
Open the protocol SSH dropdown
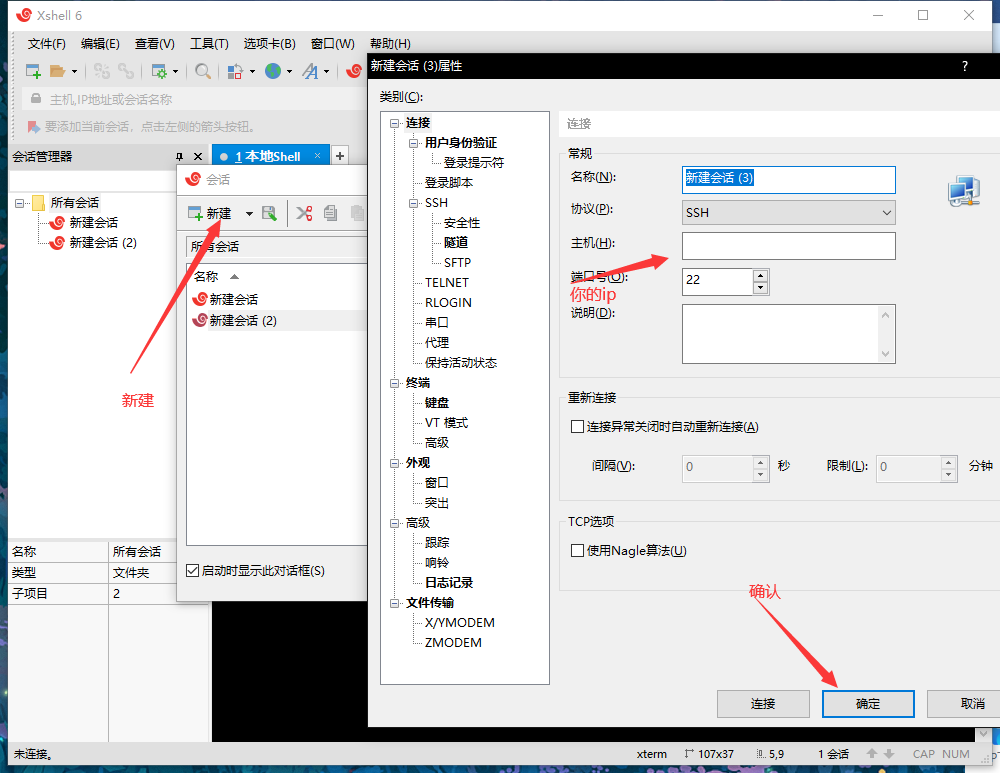point(788,212)
